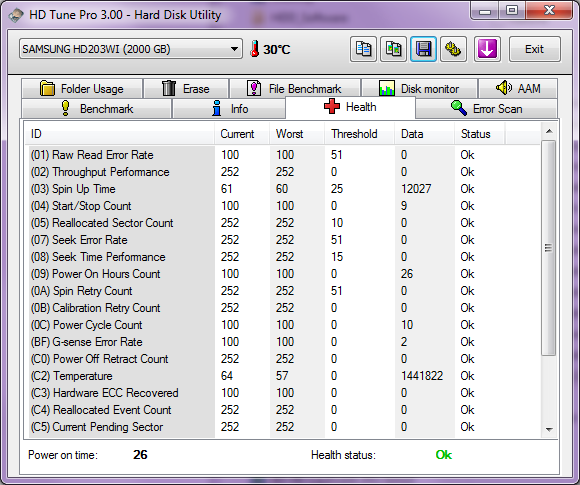Click the 30°C temperature reading
Image resolution: width=580 pixels, height=485 pixels.
tap(277, 49)
